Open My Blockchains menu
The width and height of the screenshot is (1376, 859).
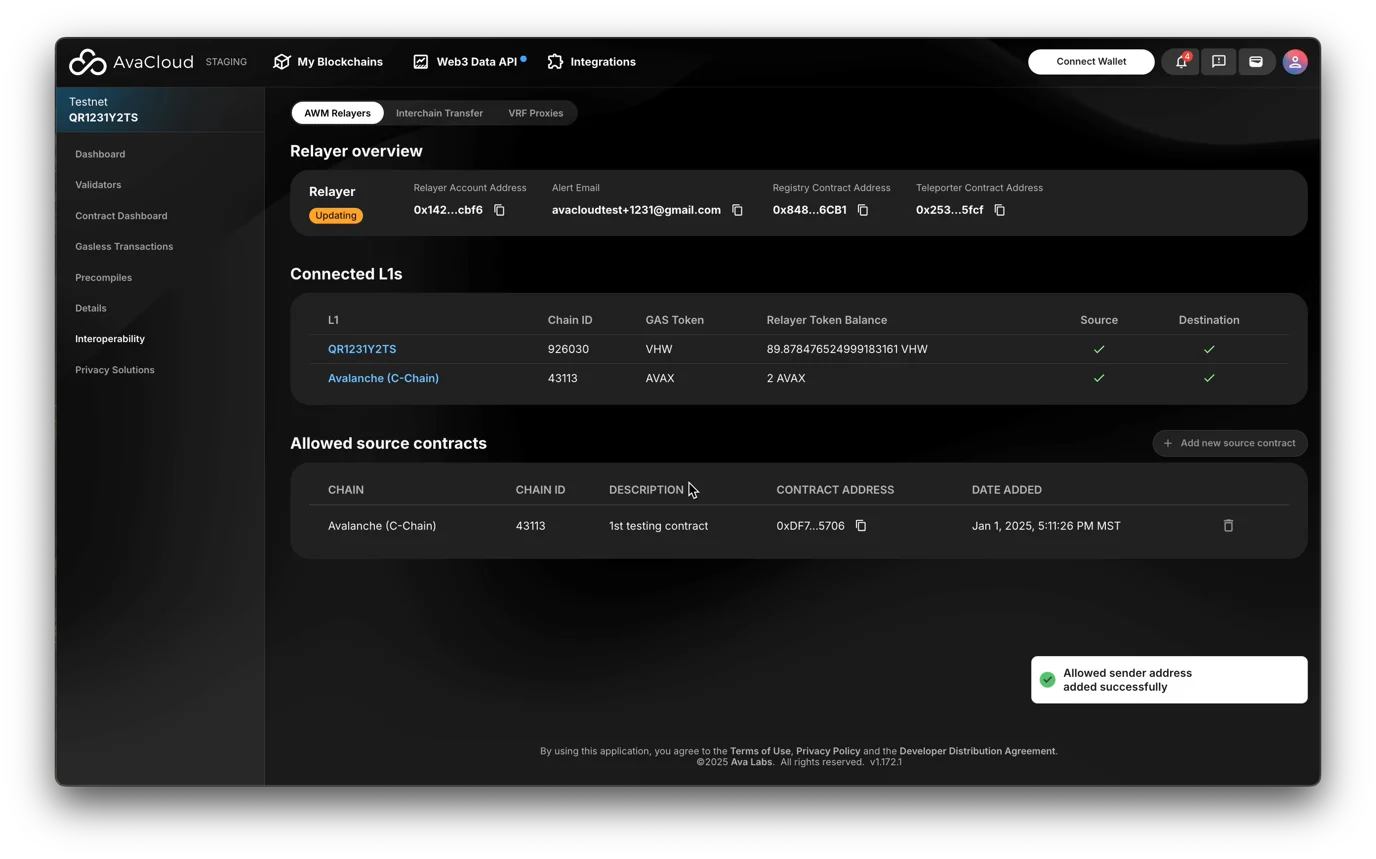(328, 62)
